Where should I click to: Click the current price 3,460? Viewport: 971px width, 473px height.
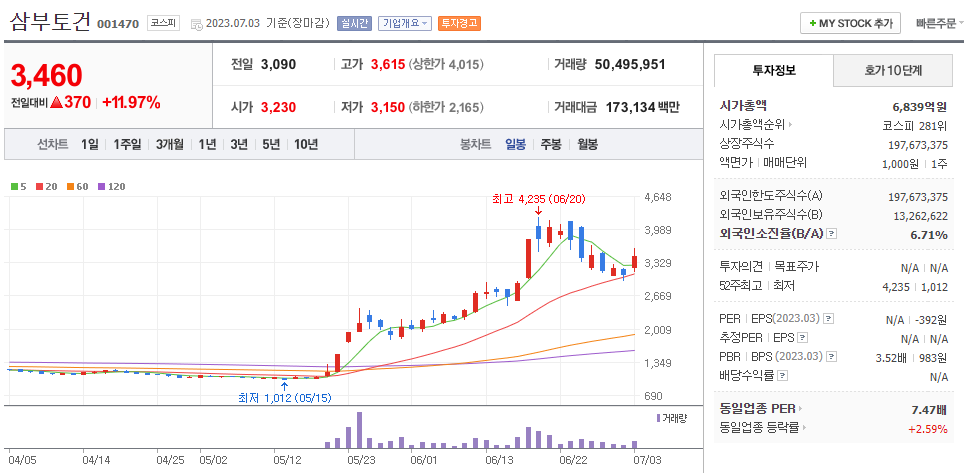pyautogui.click(x=46, y=76)
